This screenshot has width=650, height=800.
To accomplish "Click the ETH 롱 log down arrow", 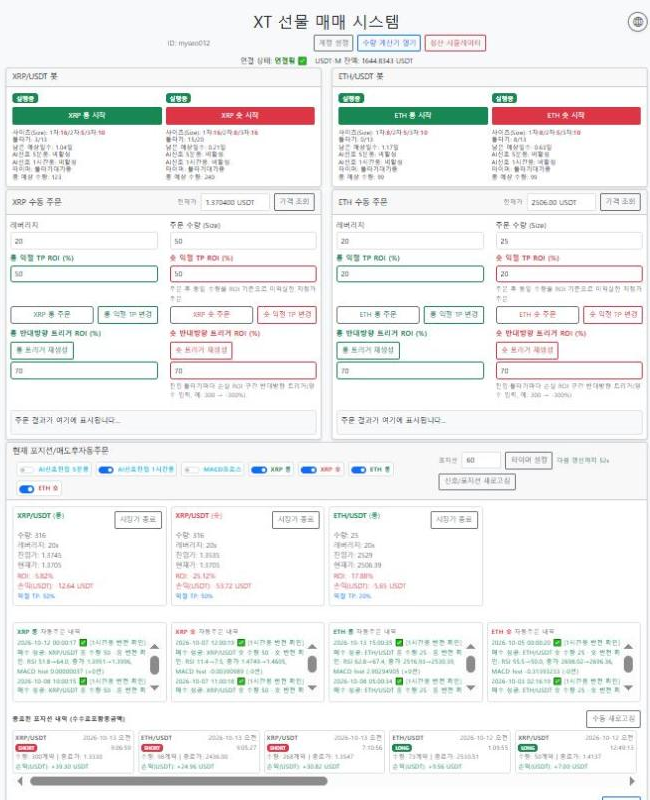I will click(x=470, y=688).
